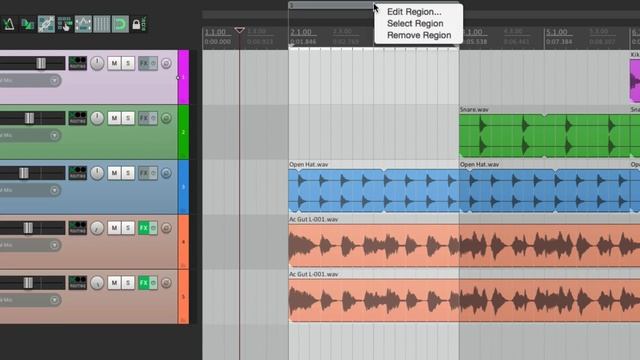Click circular button right of FX, track 1

click(x=166, y=63)
